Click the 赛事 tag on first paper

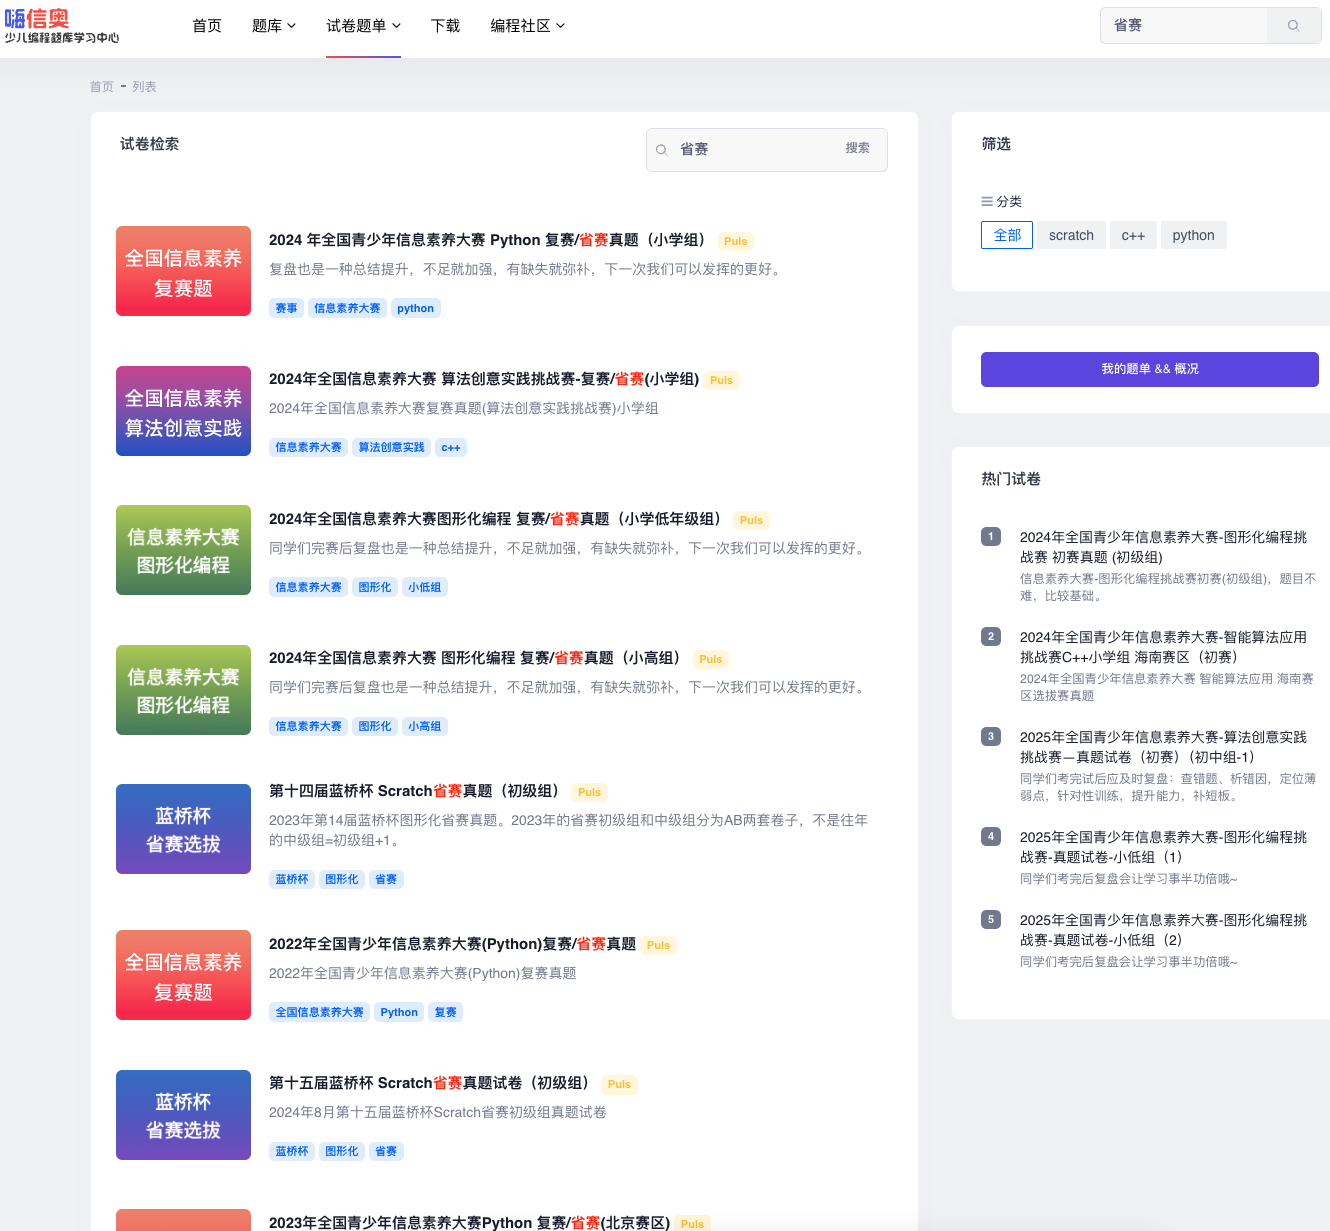pos(286,308)
